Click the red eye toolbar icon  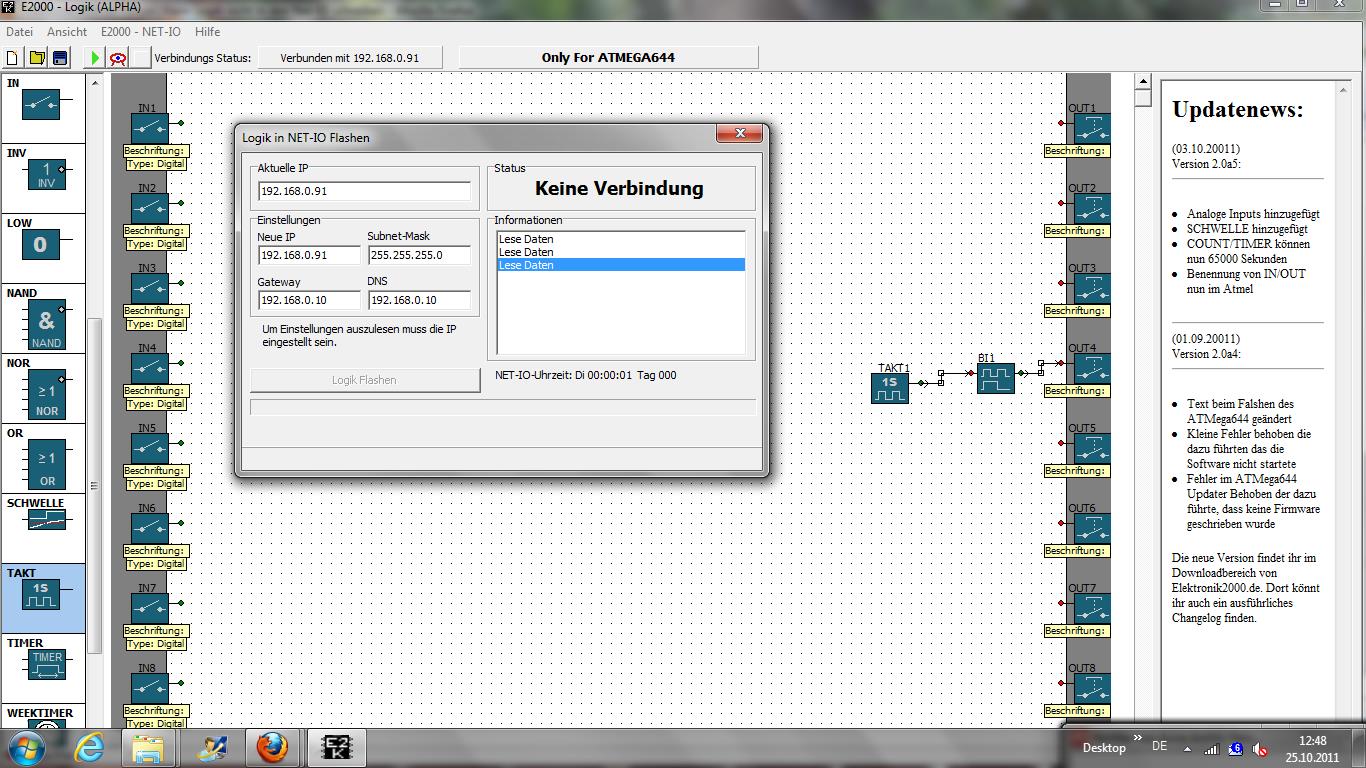coord(118,58)
